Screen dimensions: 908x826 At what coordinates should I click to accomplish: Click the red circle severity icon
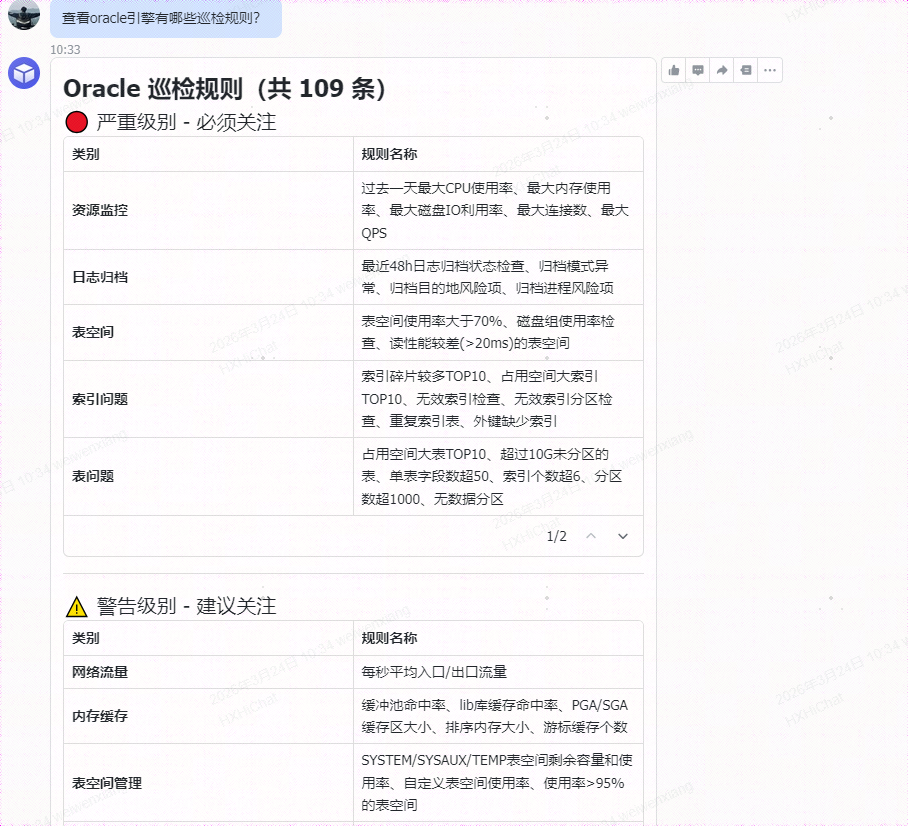[76, 122]
